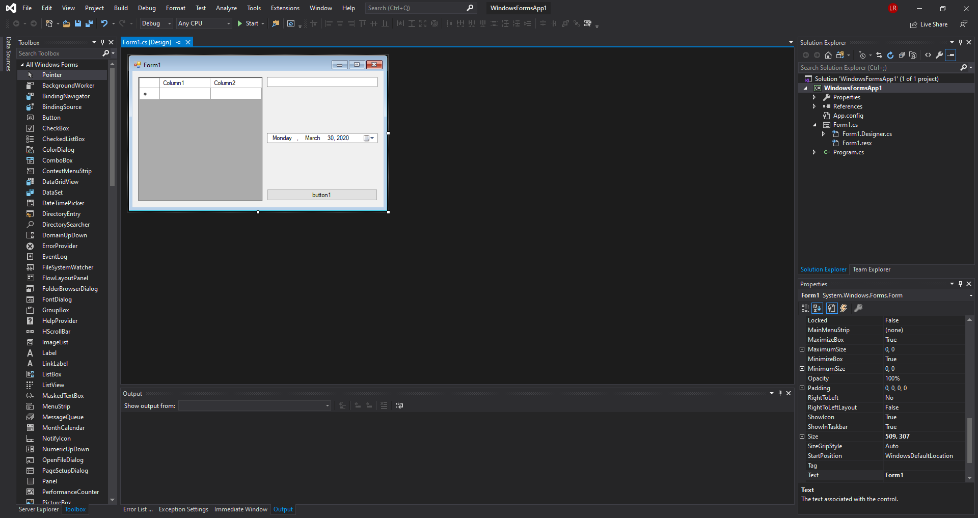Viewport: 978px width, 518px height.
Task: Click the Events lightning icon in Properties
Action: (844, 308)
